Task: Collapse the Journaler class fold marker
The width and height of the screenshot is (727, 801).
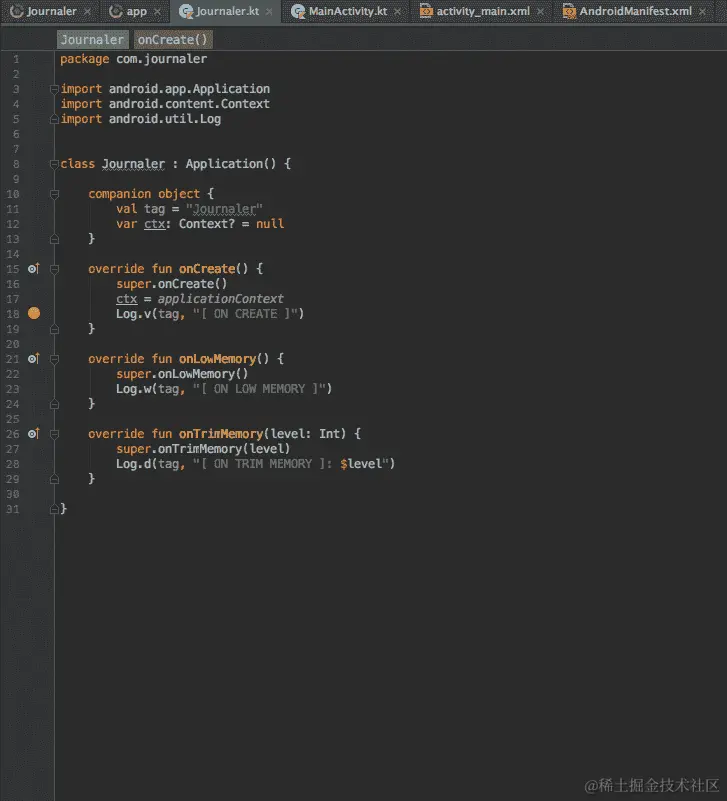Action: 54,164
